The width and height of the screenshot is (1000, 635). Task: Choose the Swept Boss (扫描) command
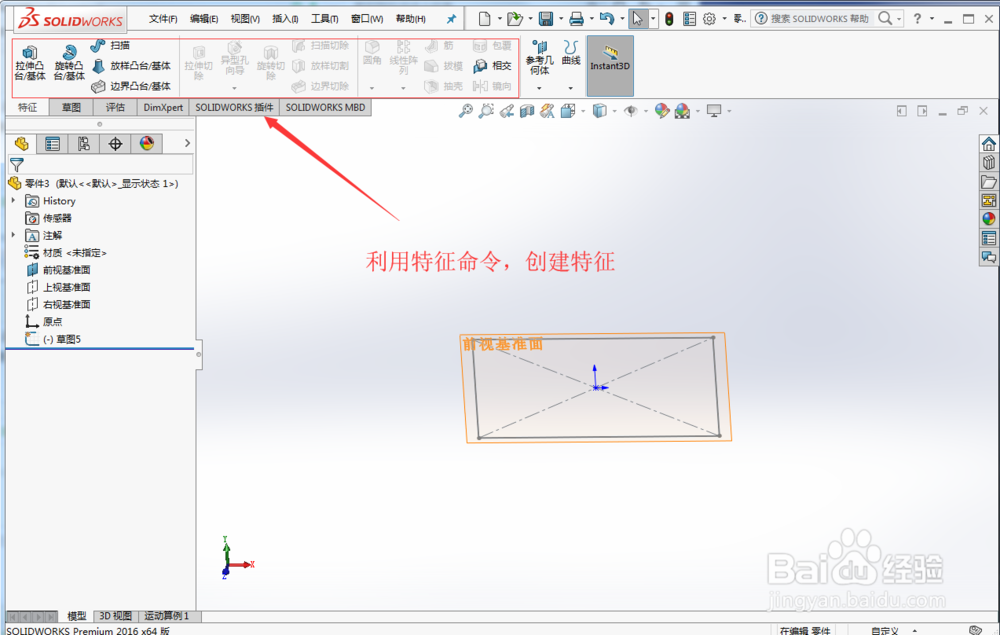pyautogui.click(x=110, y=45)
